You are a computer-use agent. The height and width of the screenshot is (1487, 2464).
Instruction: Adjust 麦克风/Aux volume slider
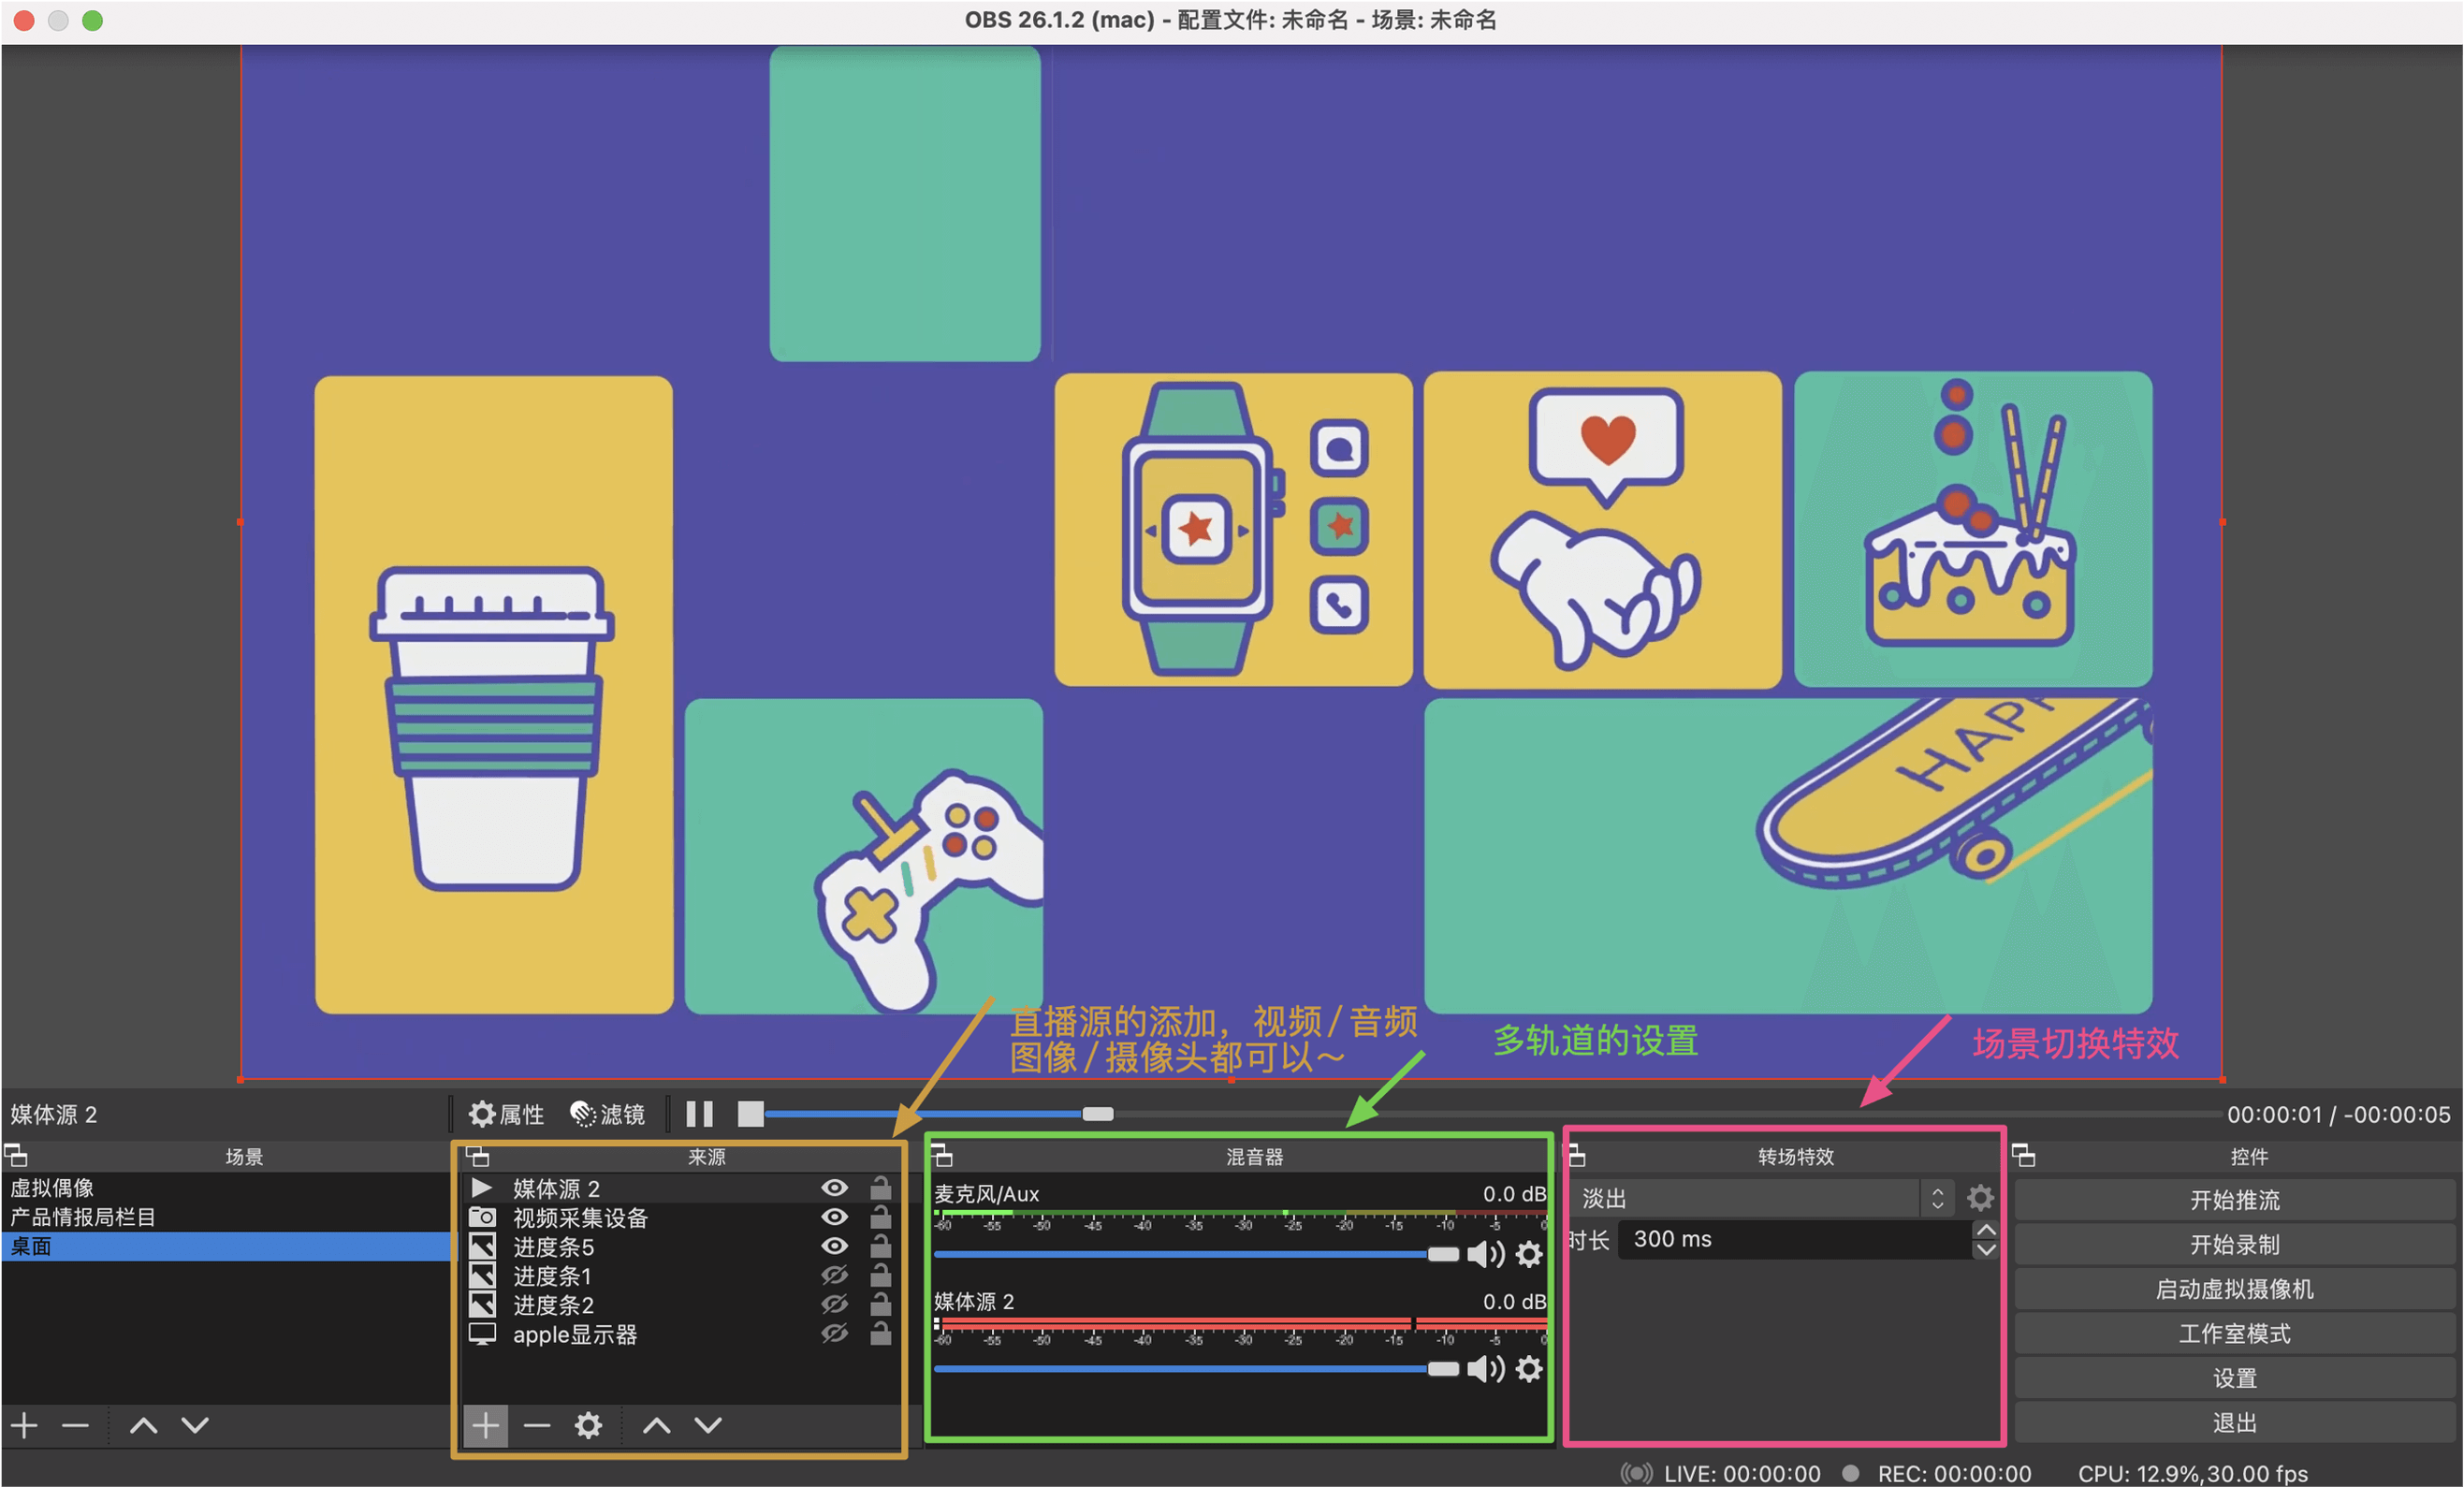1442,1254
